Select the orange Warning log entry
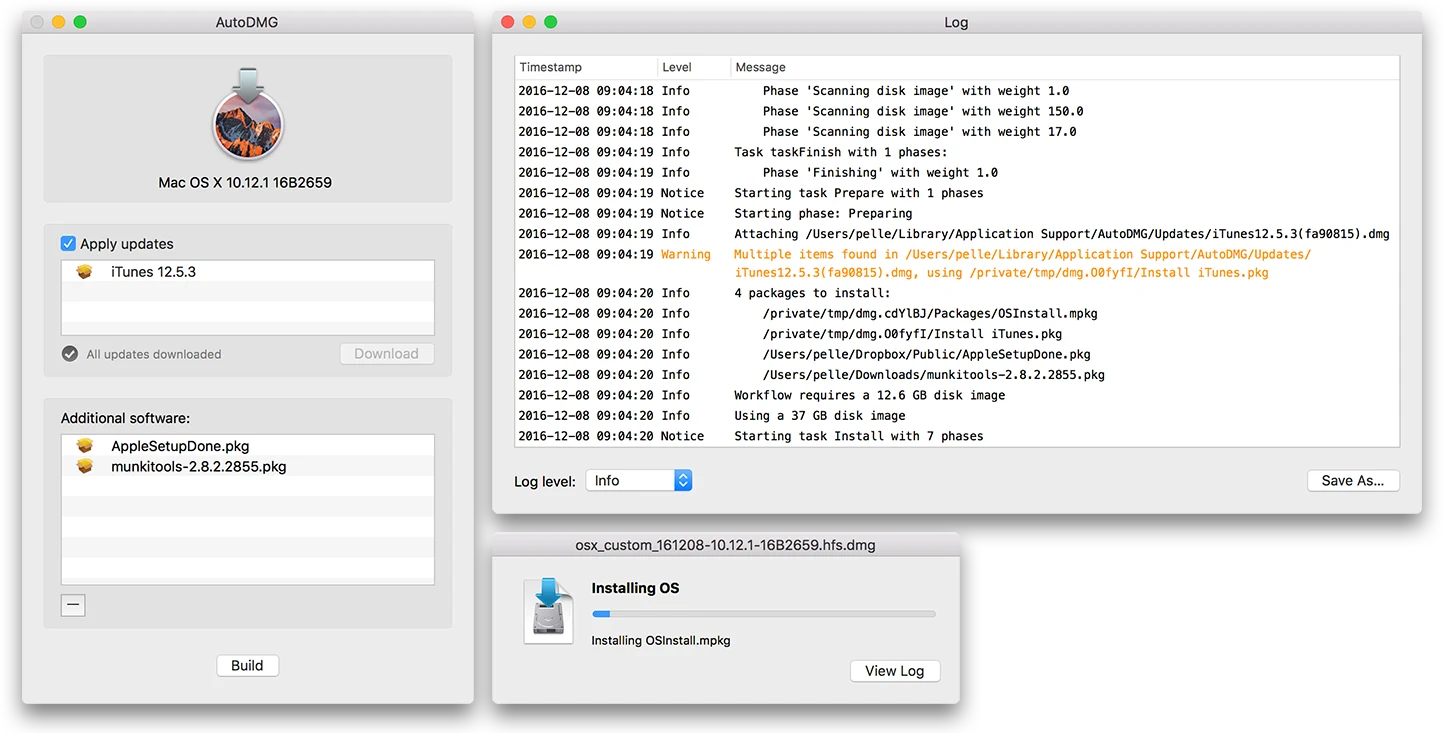 (957, 264)
